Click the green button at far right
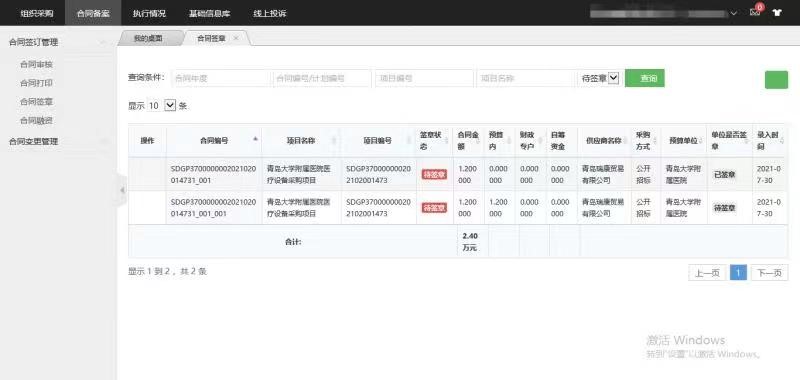The height and width of the screenshot is (380, 800). (x=776, y=80)
